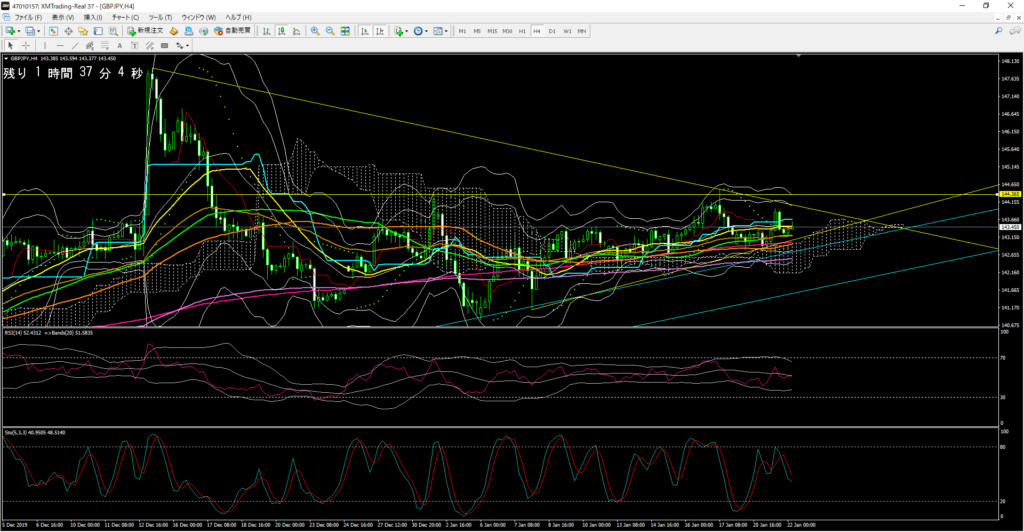Select the H4 timeframe
This screenshot has height=532, width=1024.
537,31
